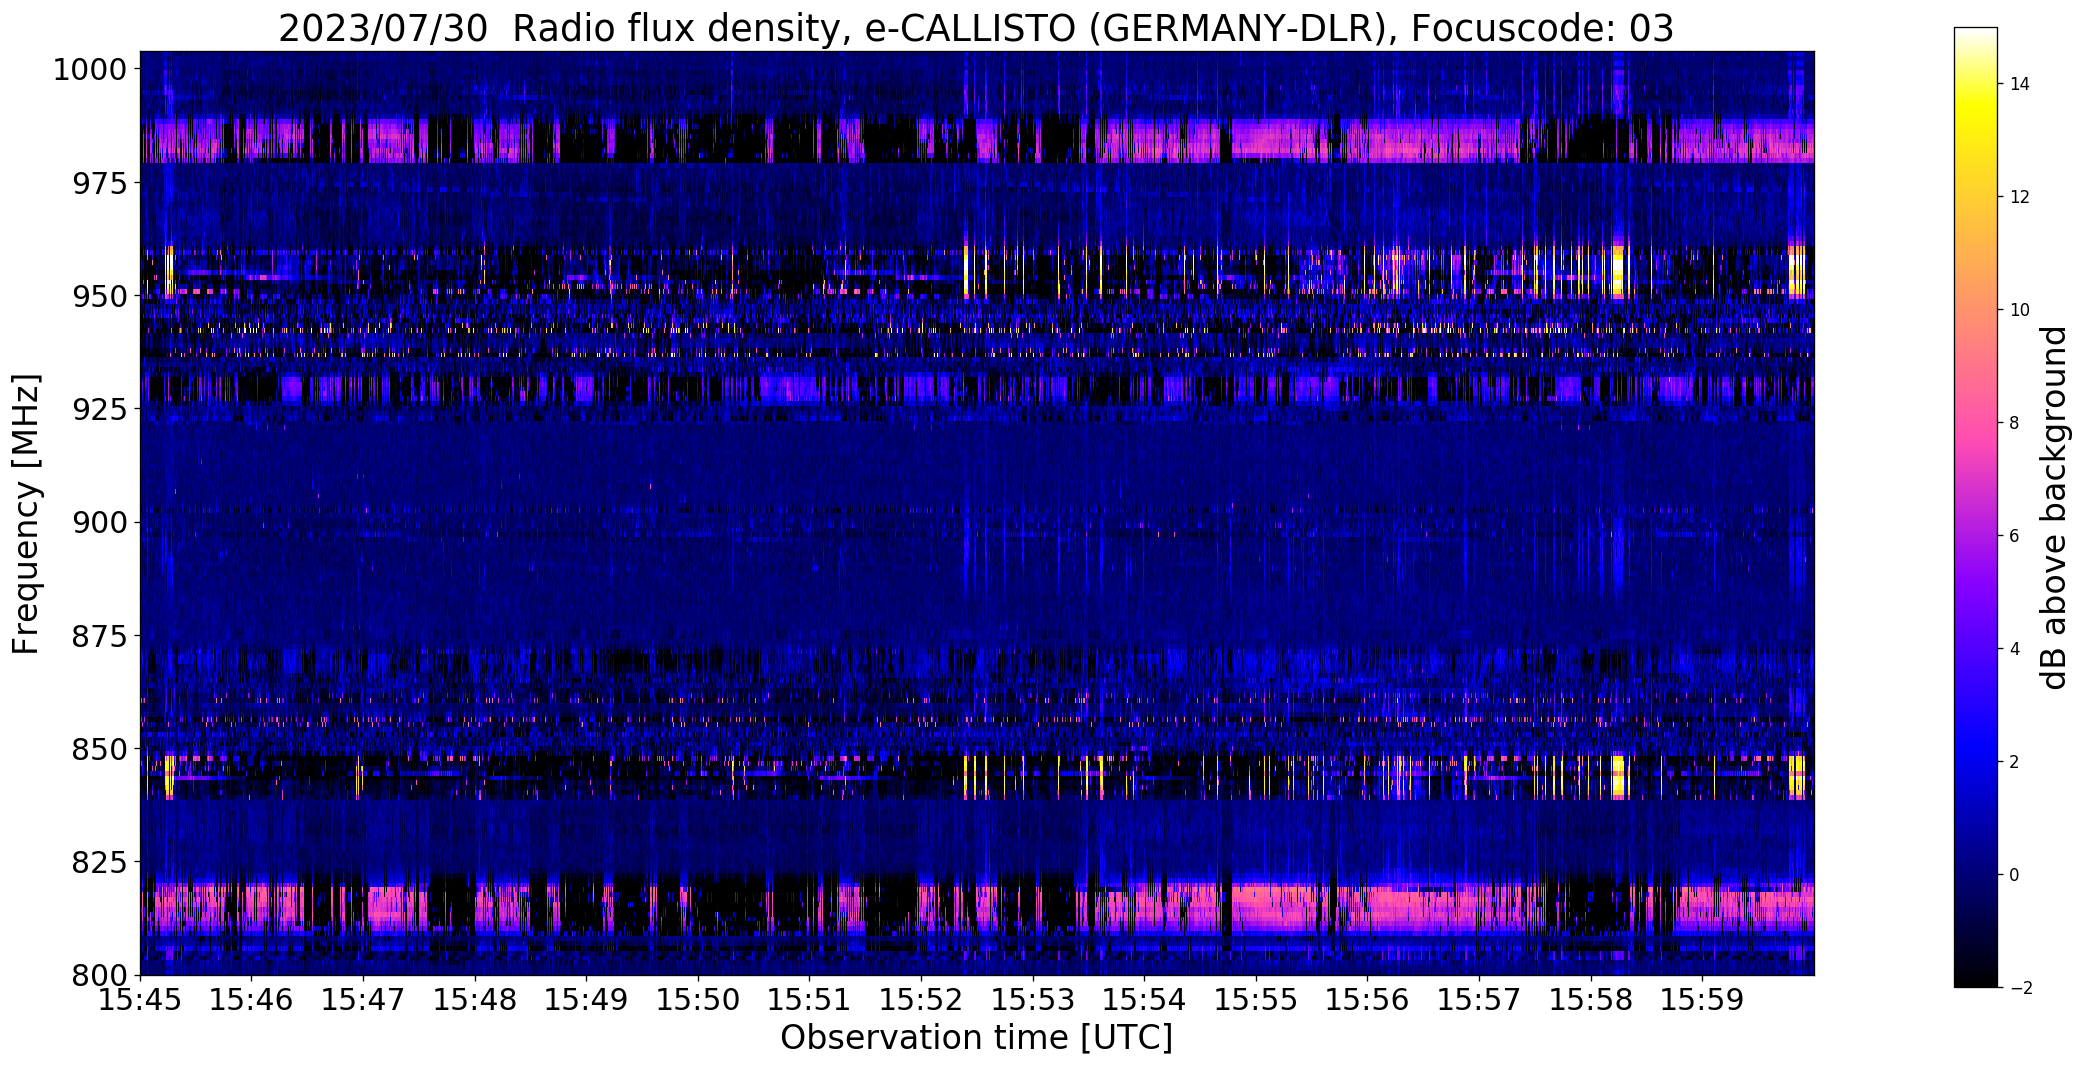Viewport: 2085px width, 1067px height.
Task: Select the 'Frequency [MHz]' axis label
Action: pyautogui.click(x=27, y=514)
